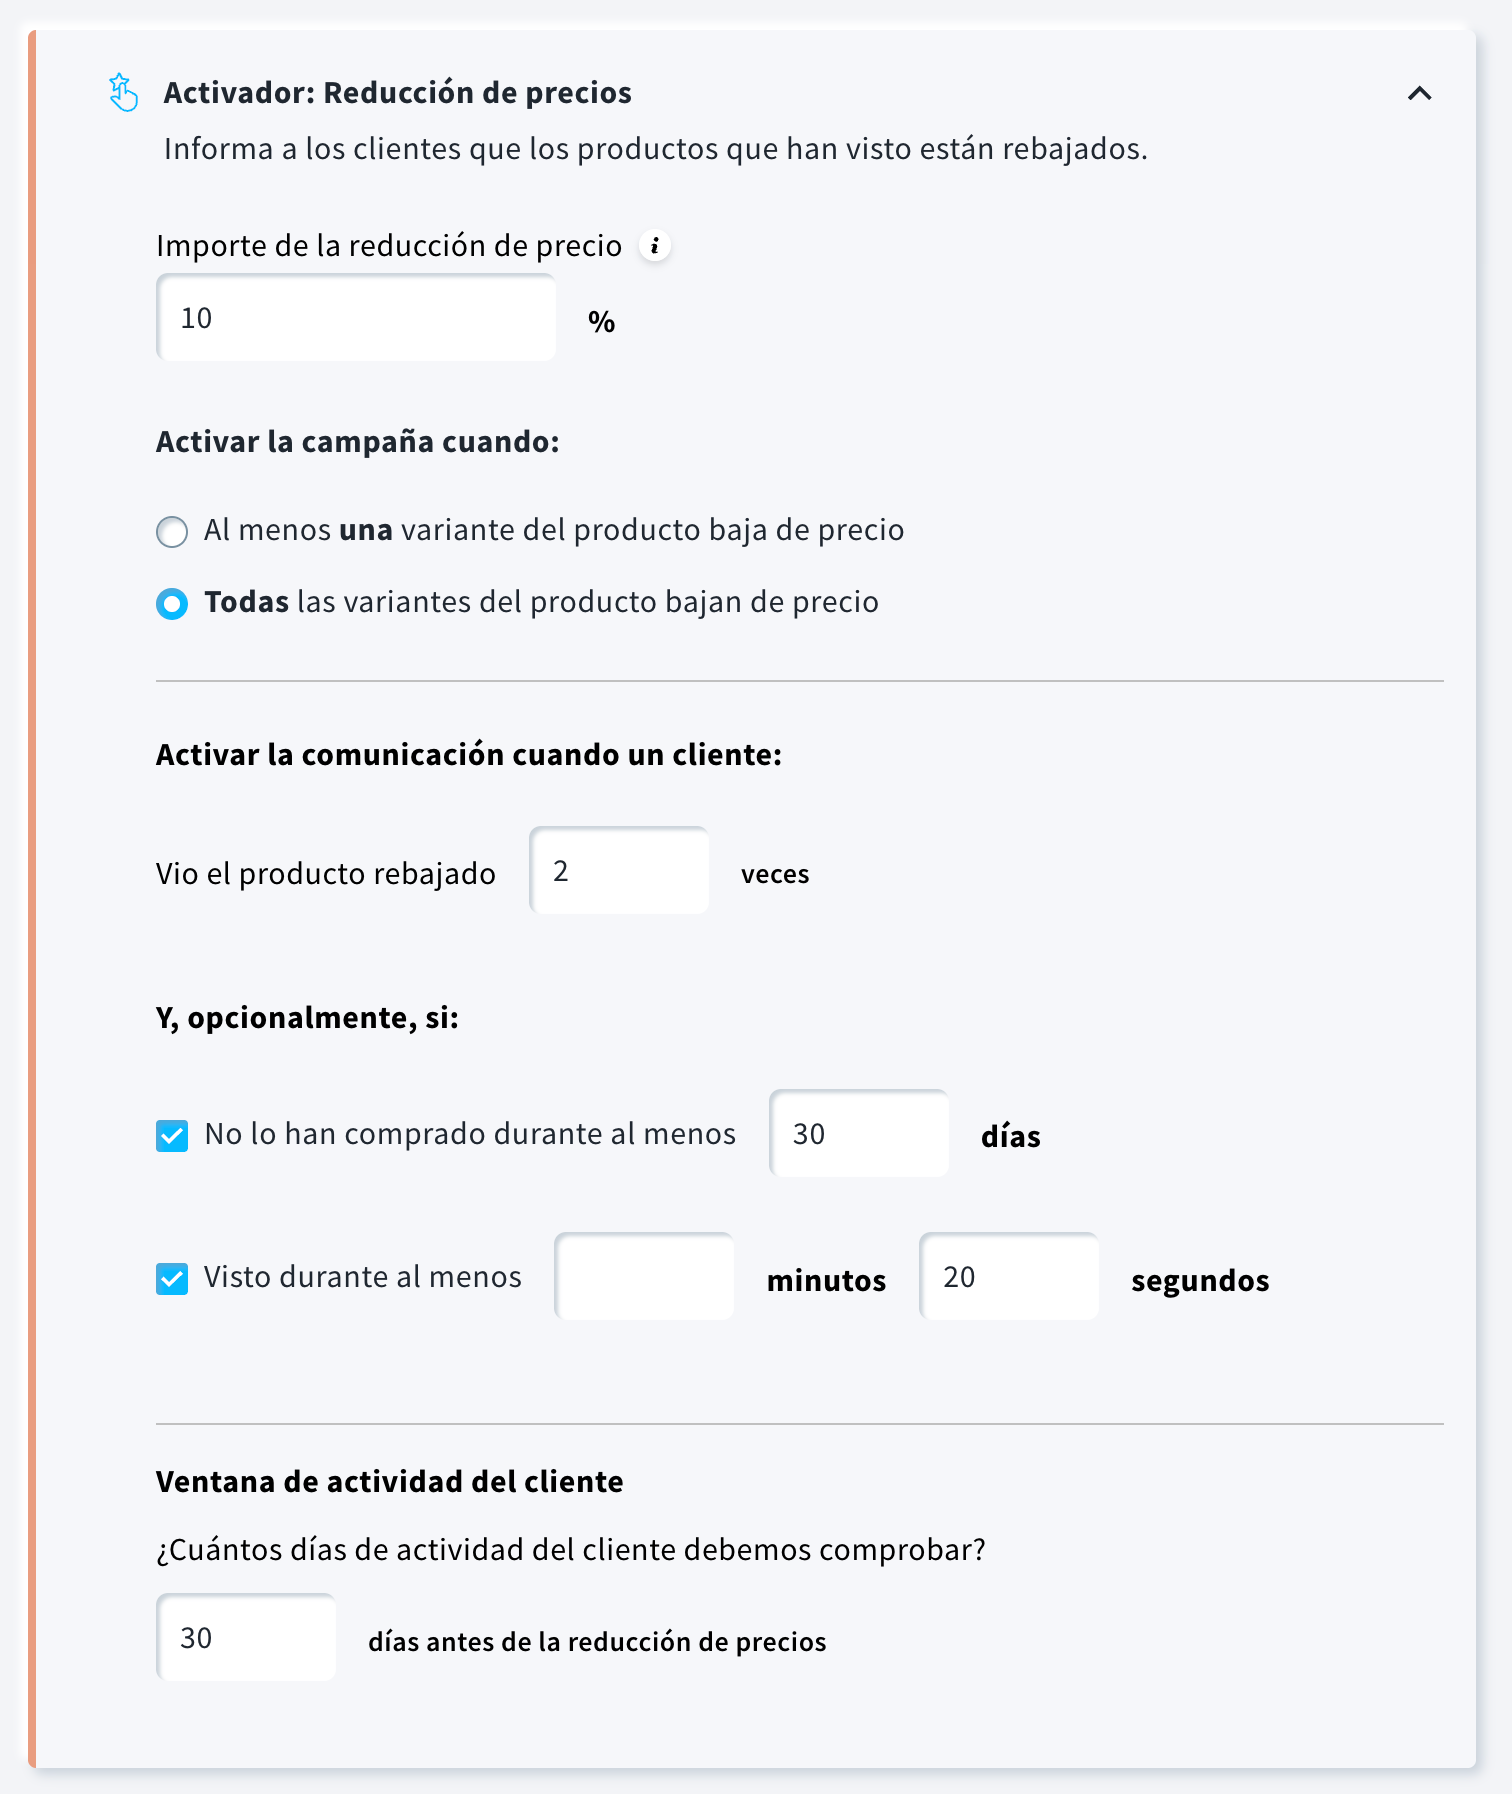Open the info tooltip for reduction amount
Image resolution: width=1512 pixels, height=1794 pixels.
pos(655,245)
